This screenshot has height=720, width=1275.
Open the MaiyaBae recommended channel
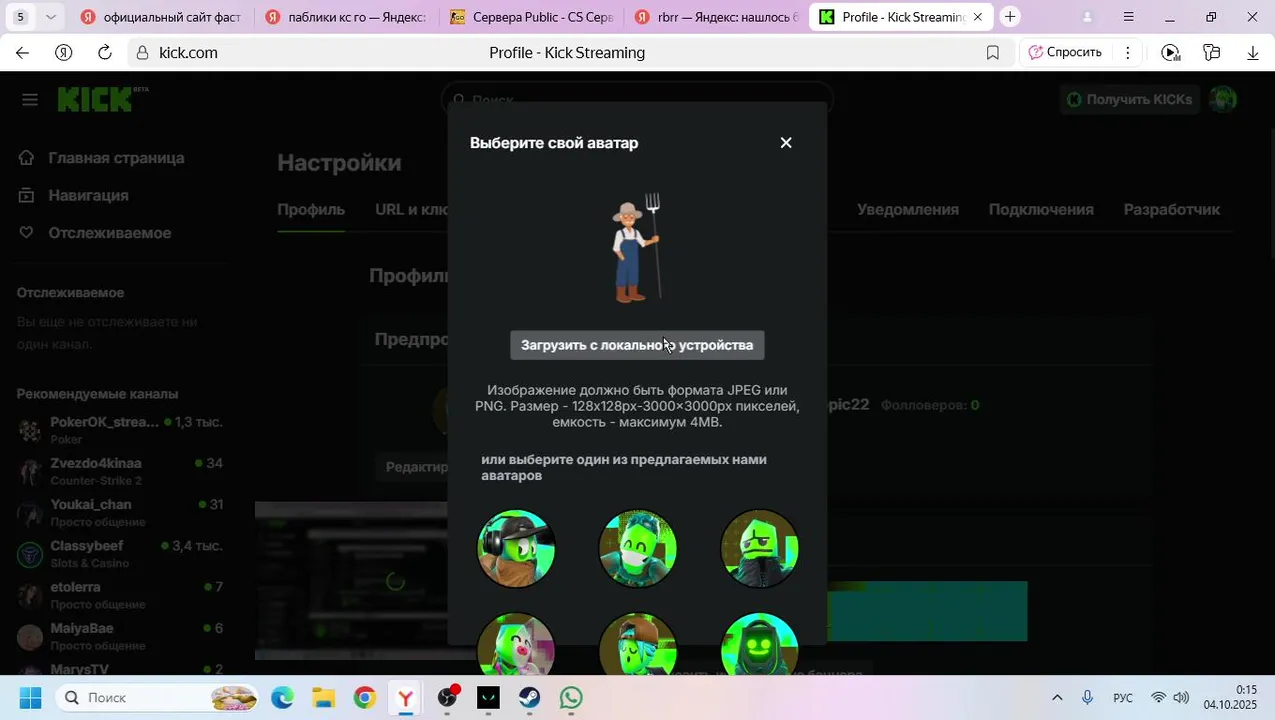(120, 637)
